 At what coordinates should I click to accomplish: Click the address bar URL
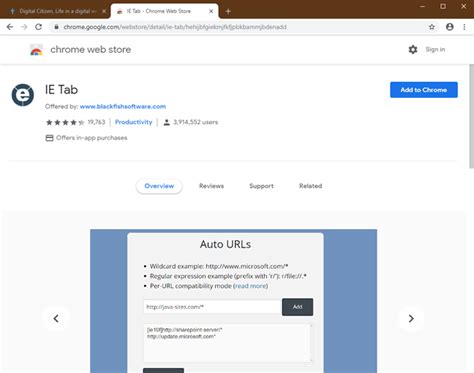175,27
